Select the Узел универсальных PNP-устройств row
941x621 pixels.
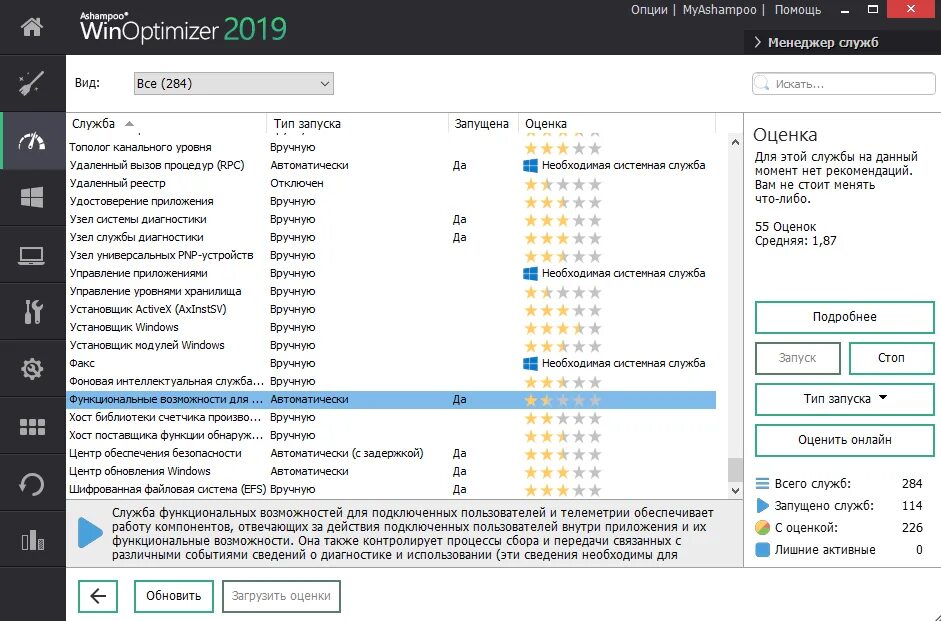tap(391, 256)
